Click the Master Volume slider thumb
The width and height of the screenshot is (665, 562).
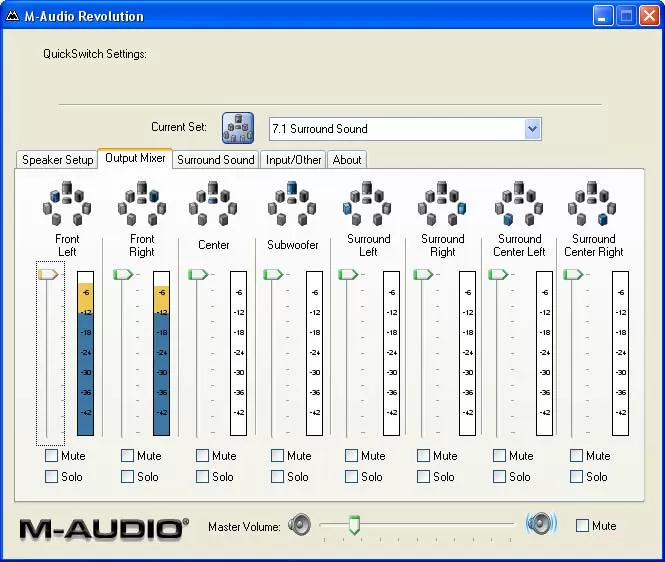click(x=355, y=525)
